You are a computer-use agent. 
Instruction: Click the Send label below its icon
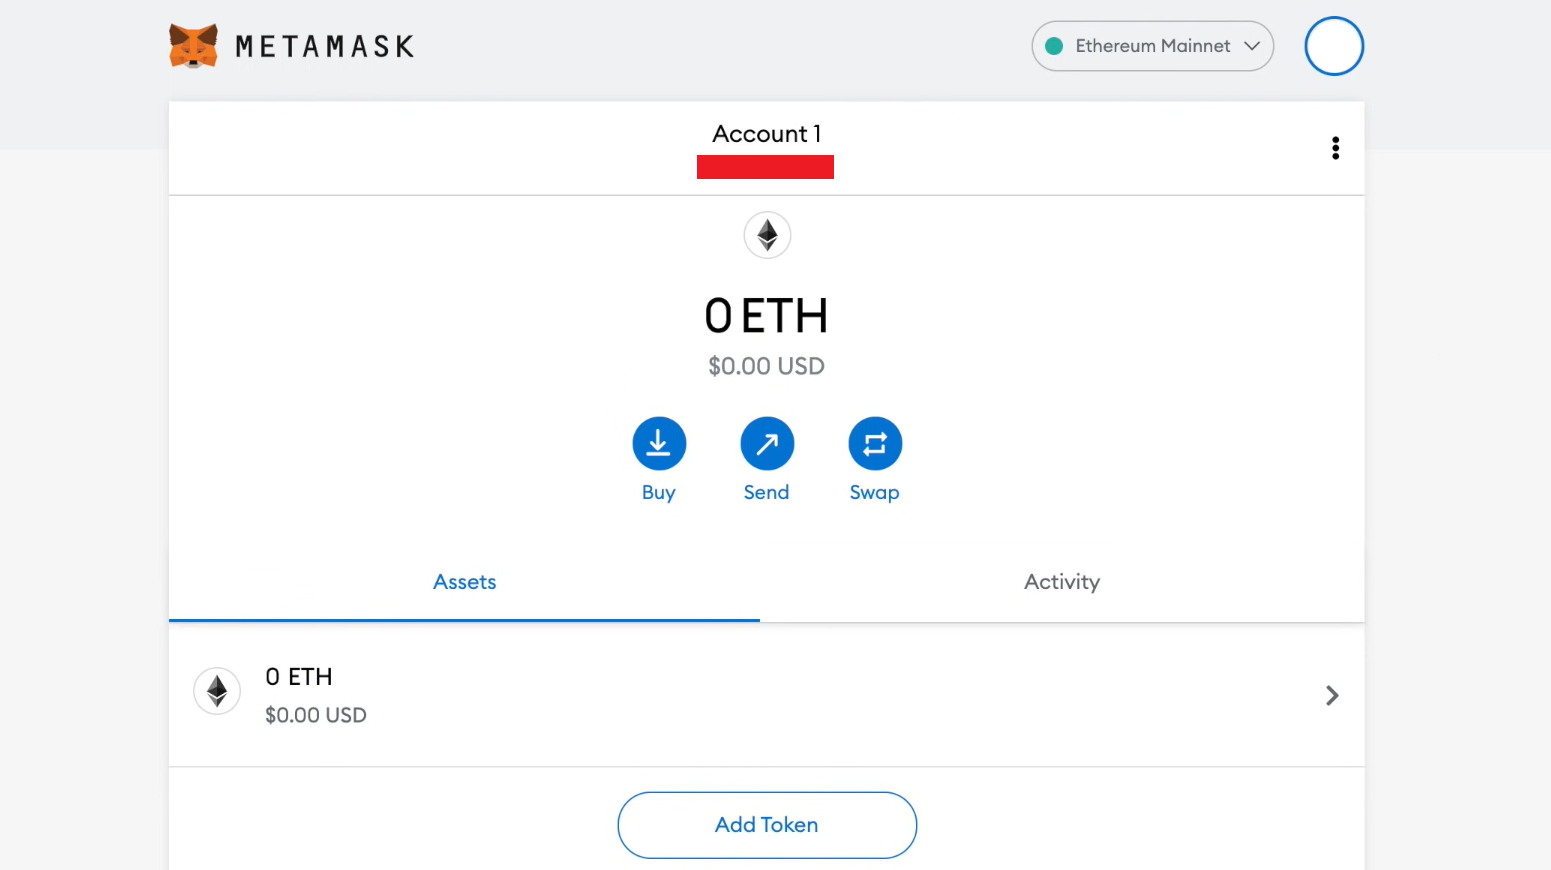pos(767,492)
